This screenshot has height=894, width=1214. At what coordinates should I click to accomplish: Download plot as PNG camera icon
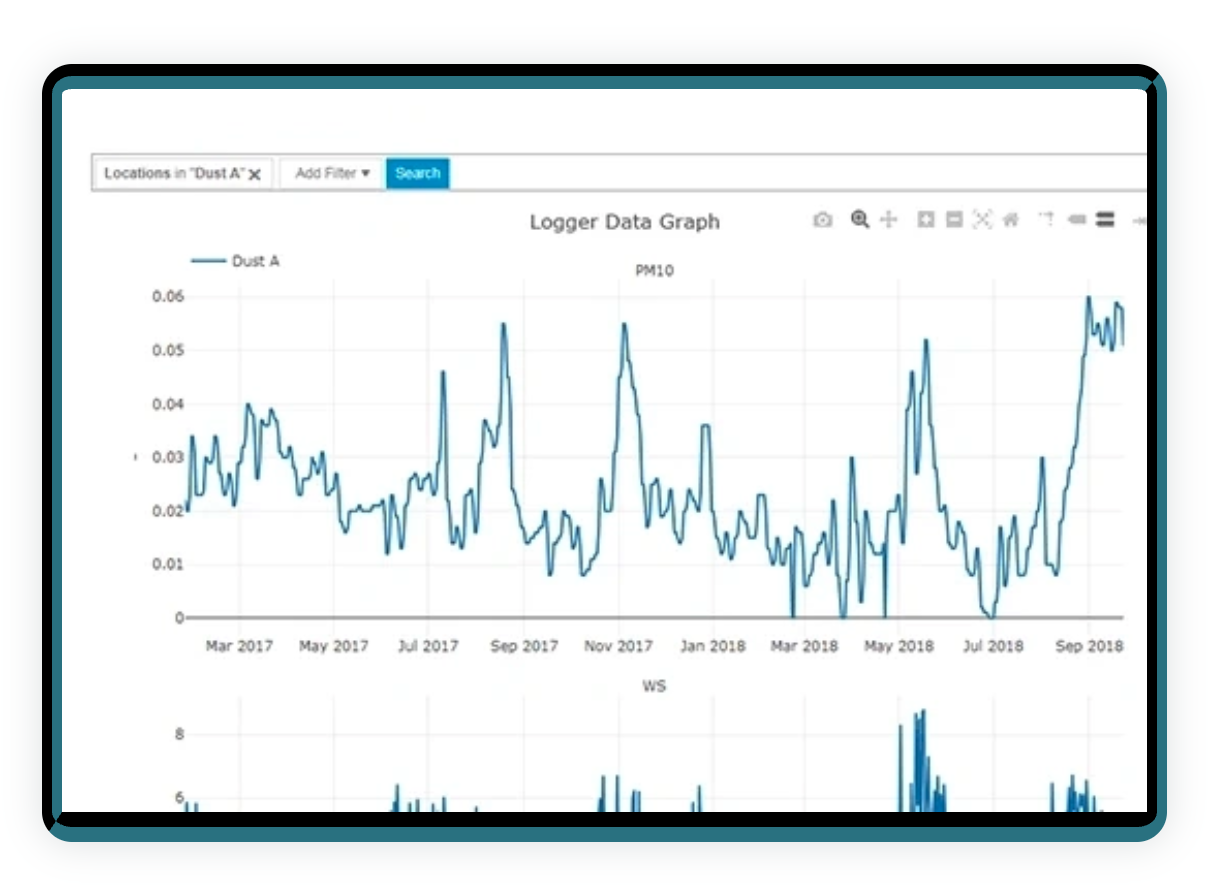click(x=822, y=220)
